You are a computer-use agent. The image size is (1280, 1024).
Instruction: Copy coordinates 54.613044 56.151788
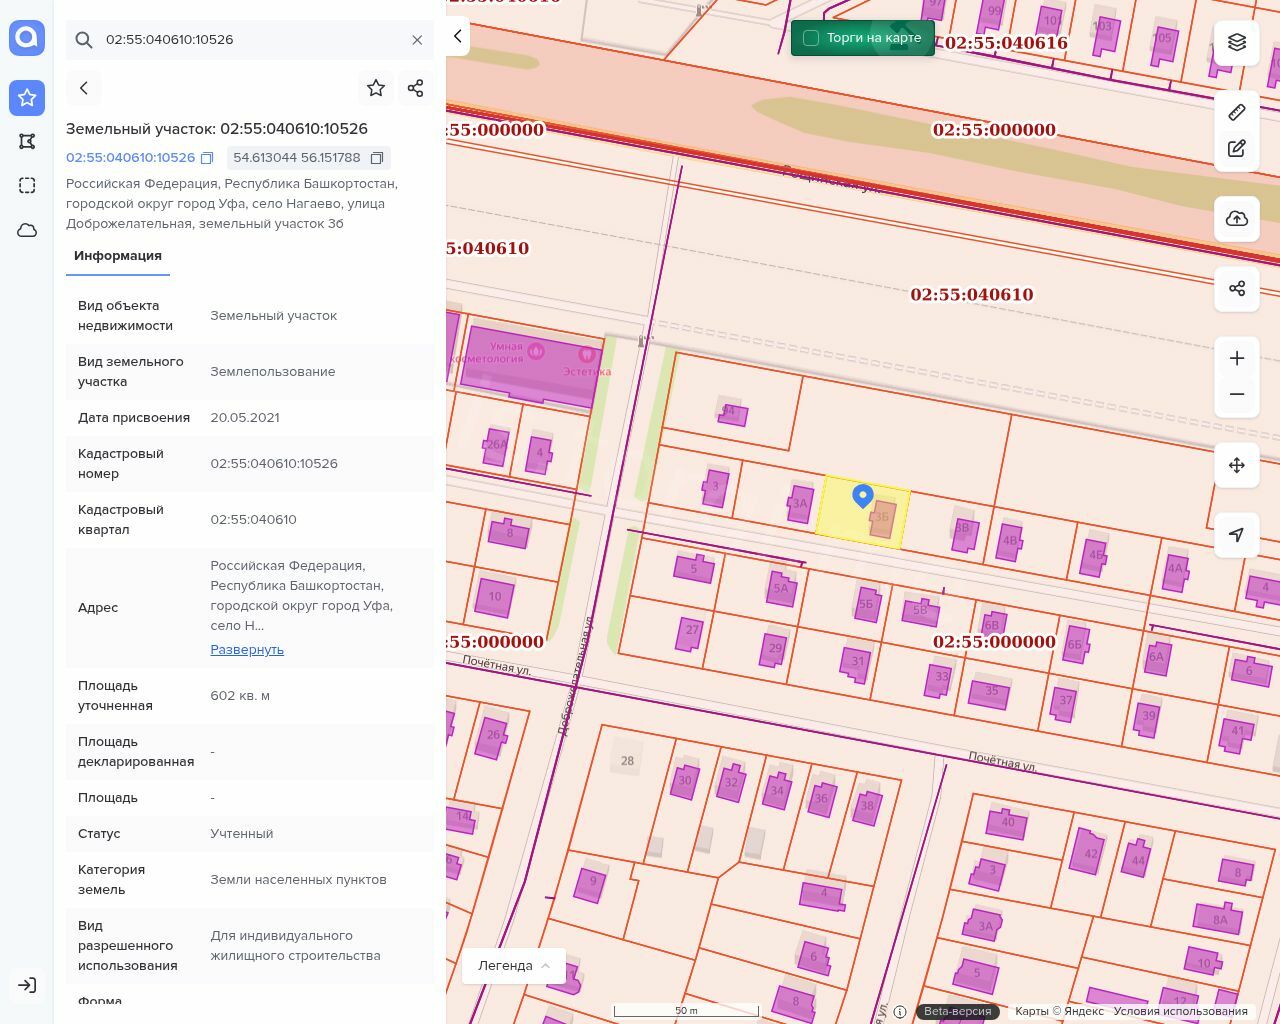tap(377, 158)
